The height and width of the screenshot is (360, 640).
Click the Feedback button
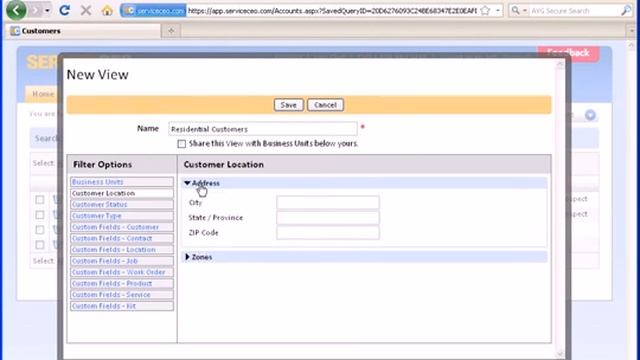point(568,53)
